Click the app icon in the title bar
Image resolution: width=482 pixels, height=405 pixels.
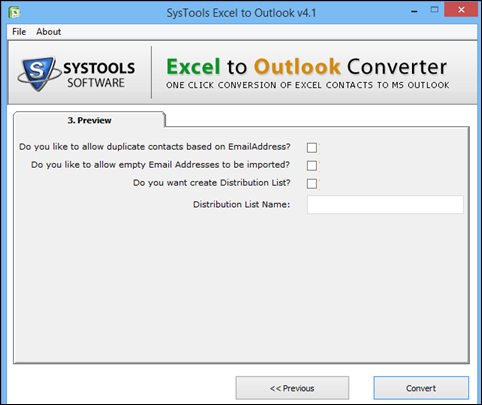[x=15, y=13]
